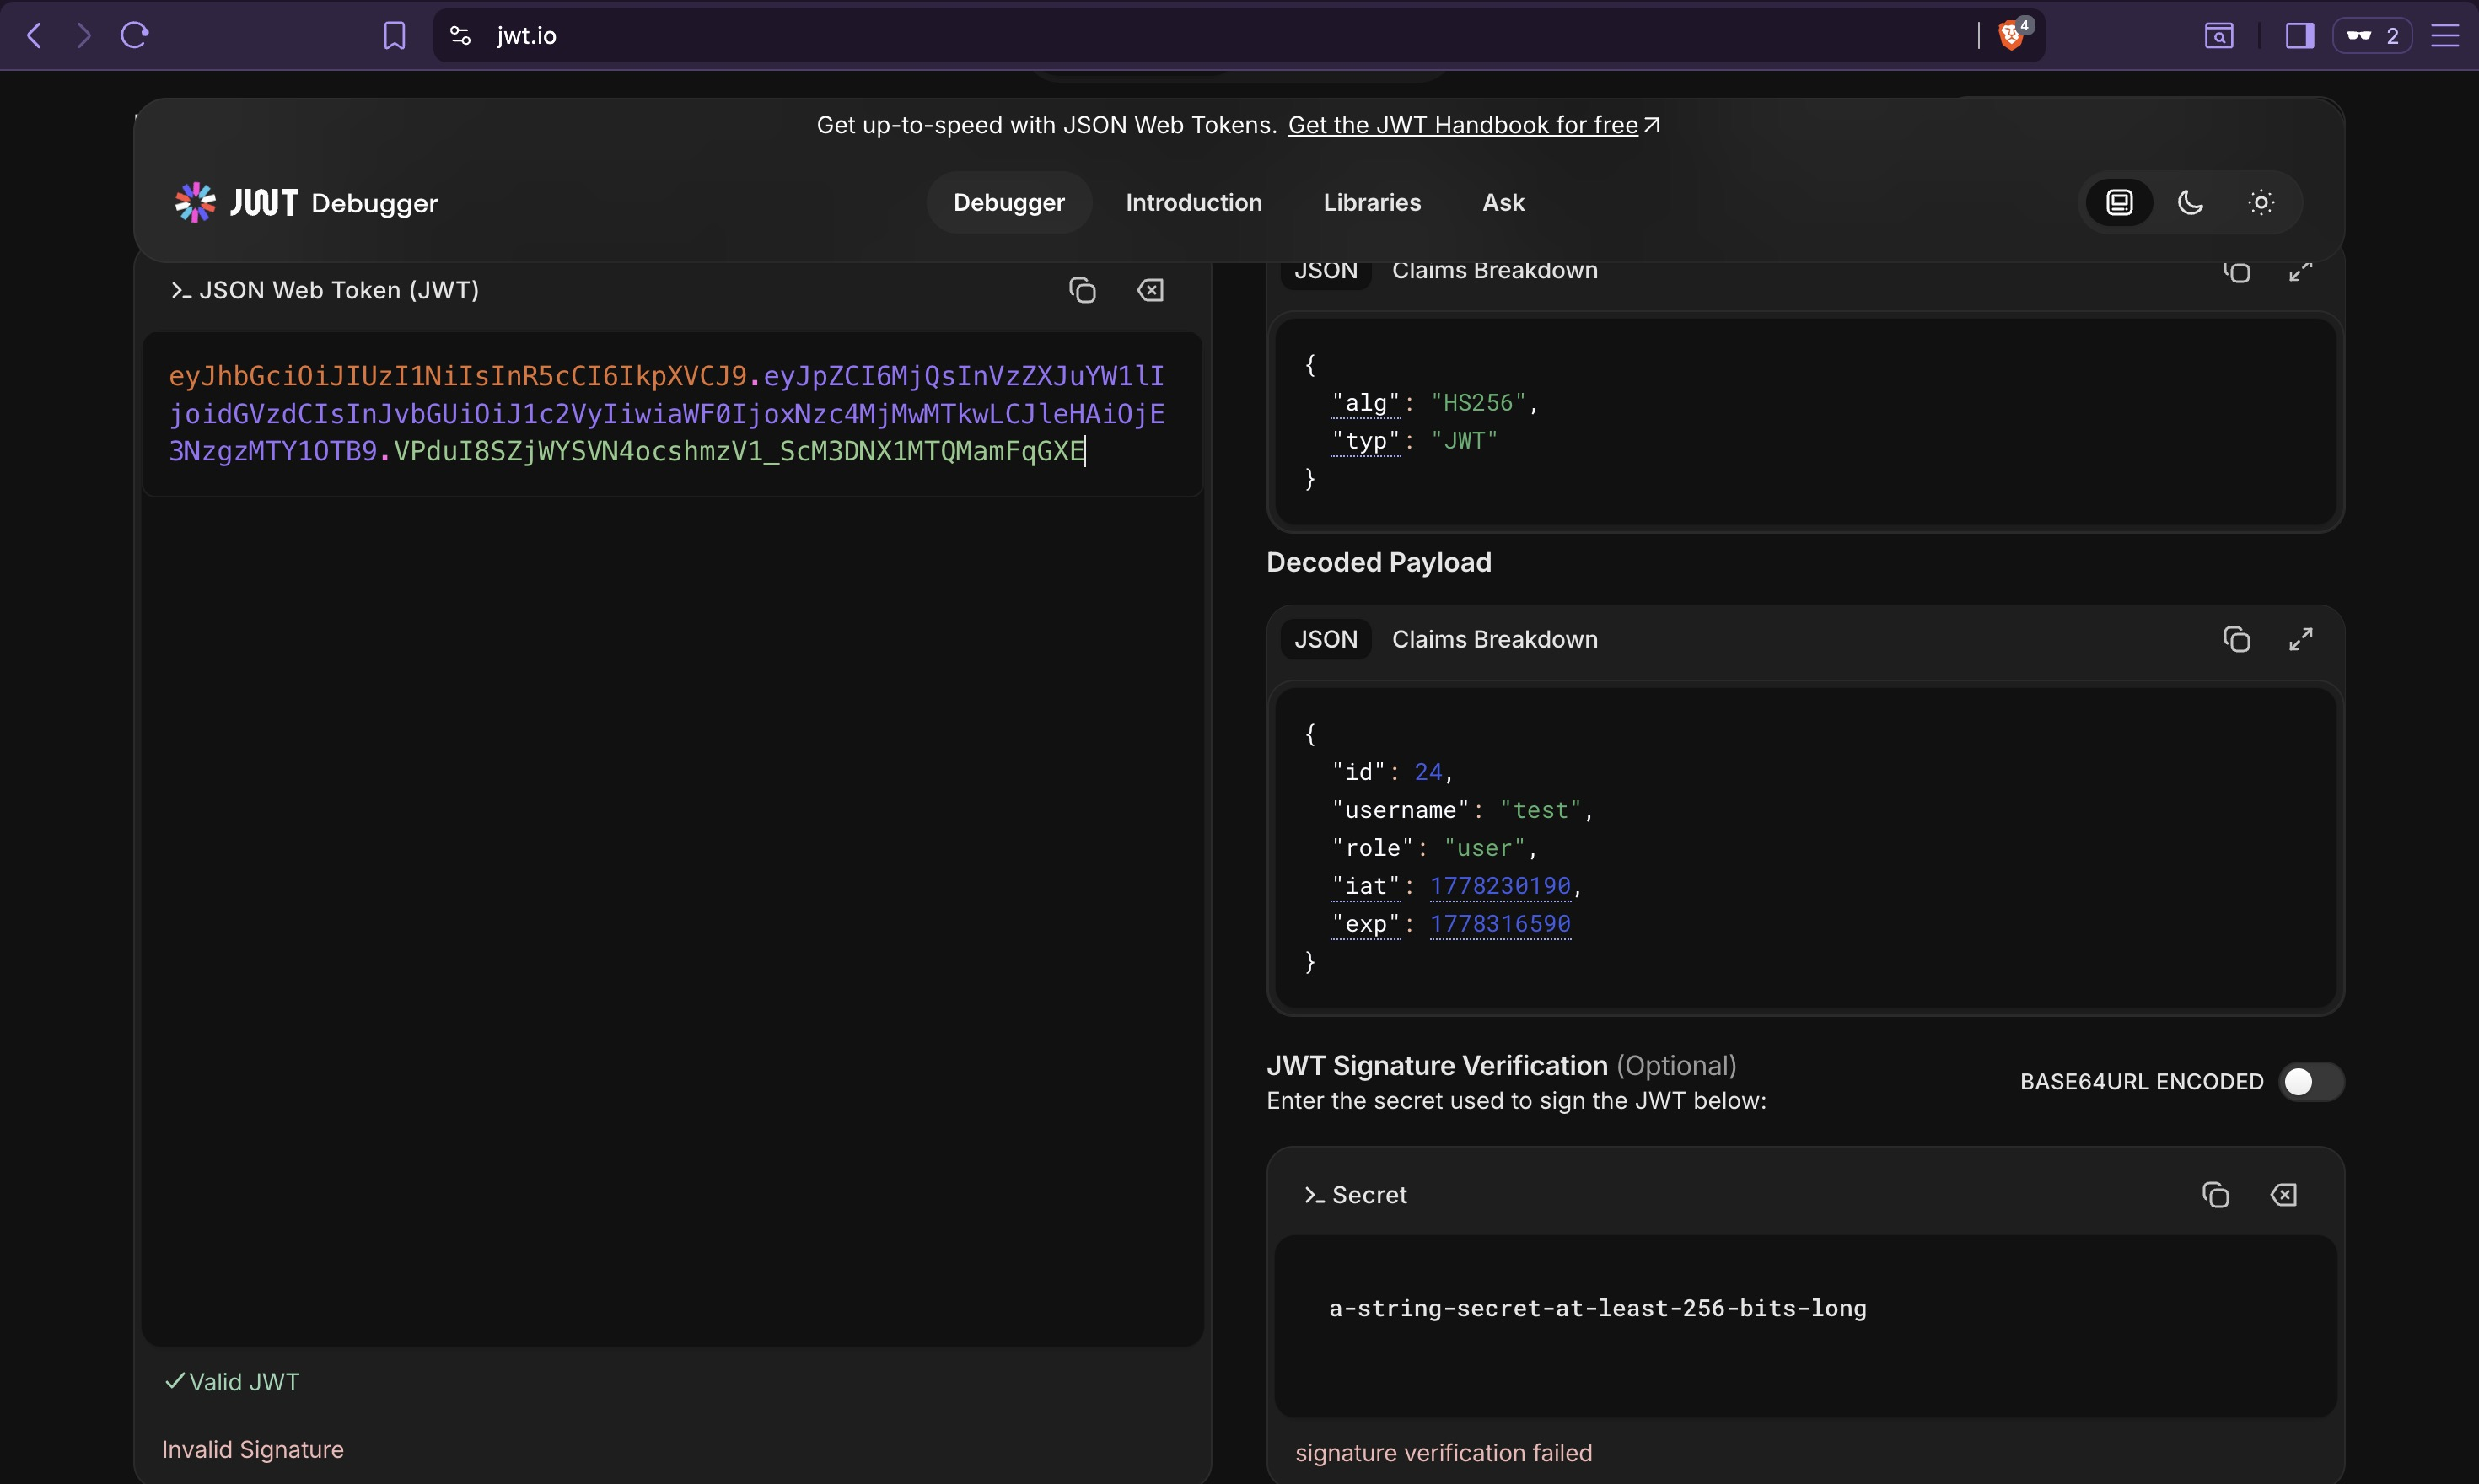Click the Invalid Signature status message
Screen dimensions: 2479x1484
pyautogui.click(x=253, y=1450)
